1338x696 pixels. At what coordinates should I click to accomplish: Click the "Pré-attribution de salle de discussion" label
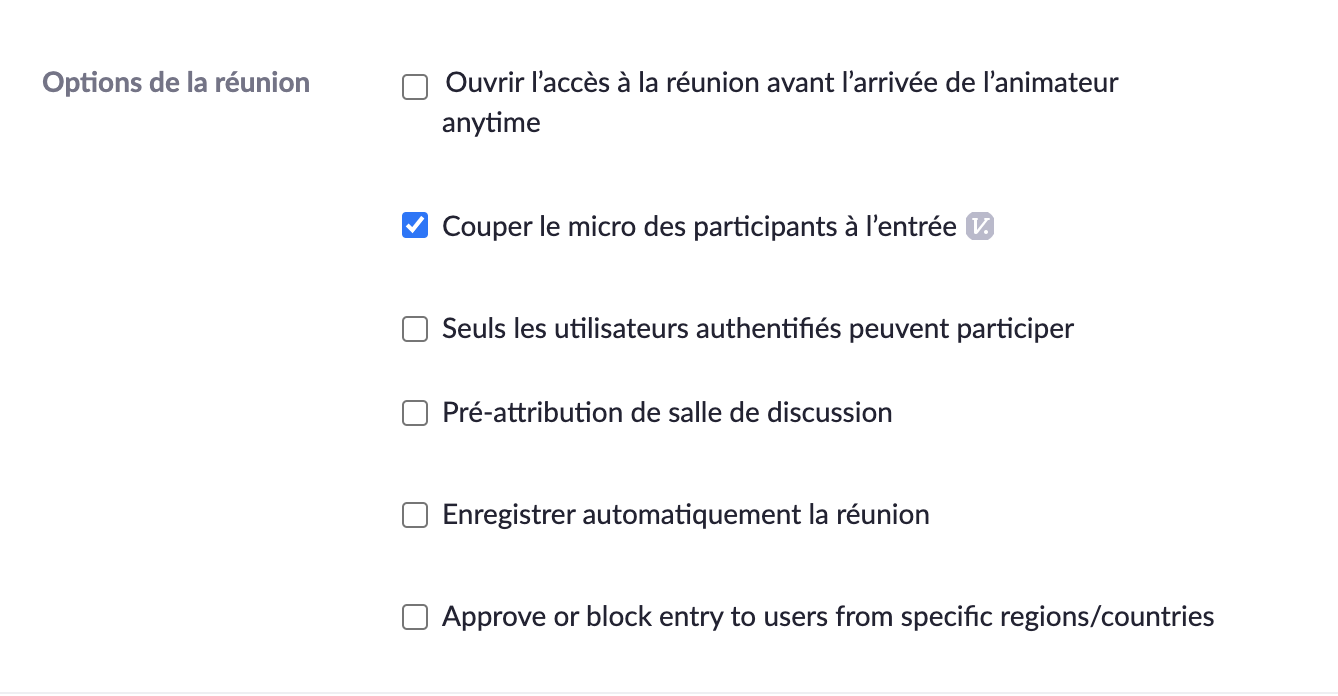coord(667,413)
